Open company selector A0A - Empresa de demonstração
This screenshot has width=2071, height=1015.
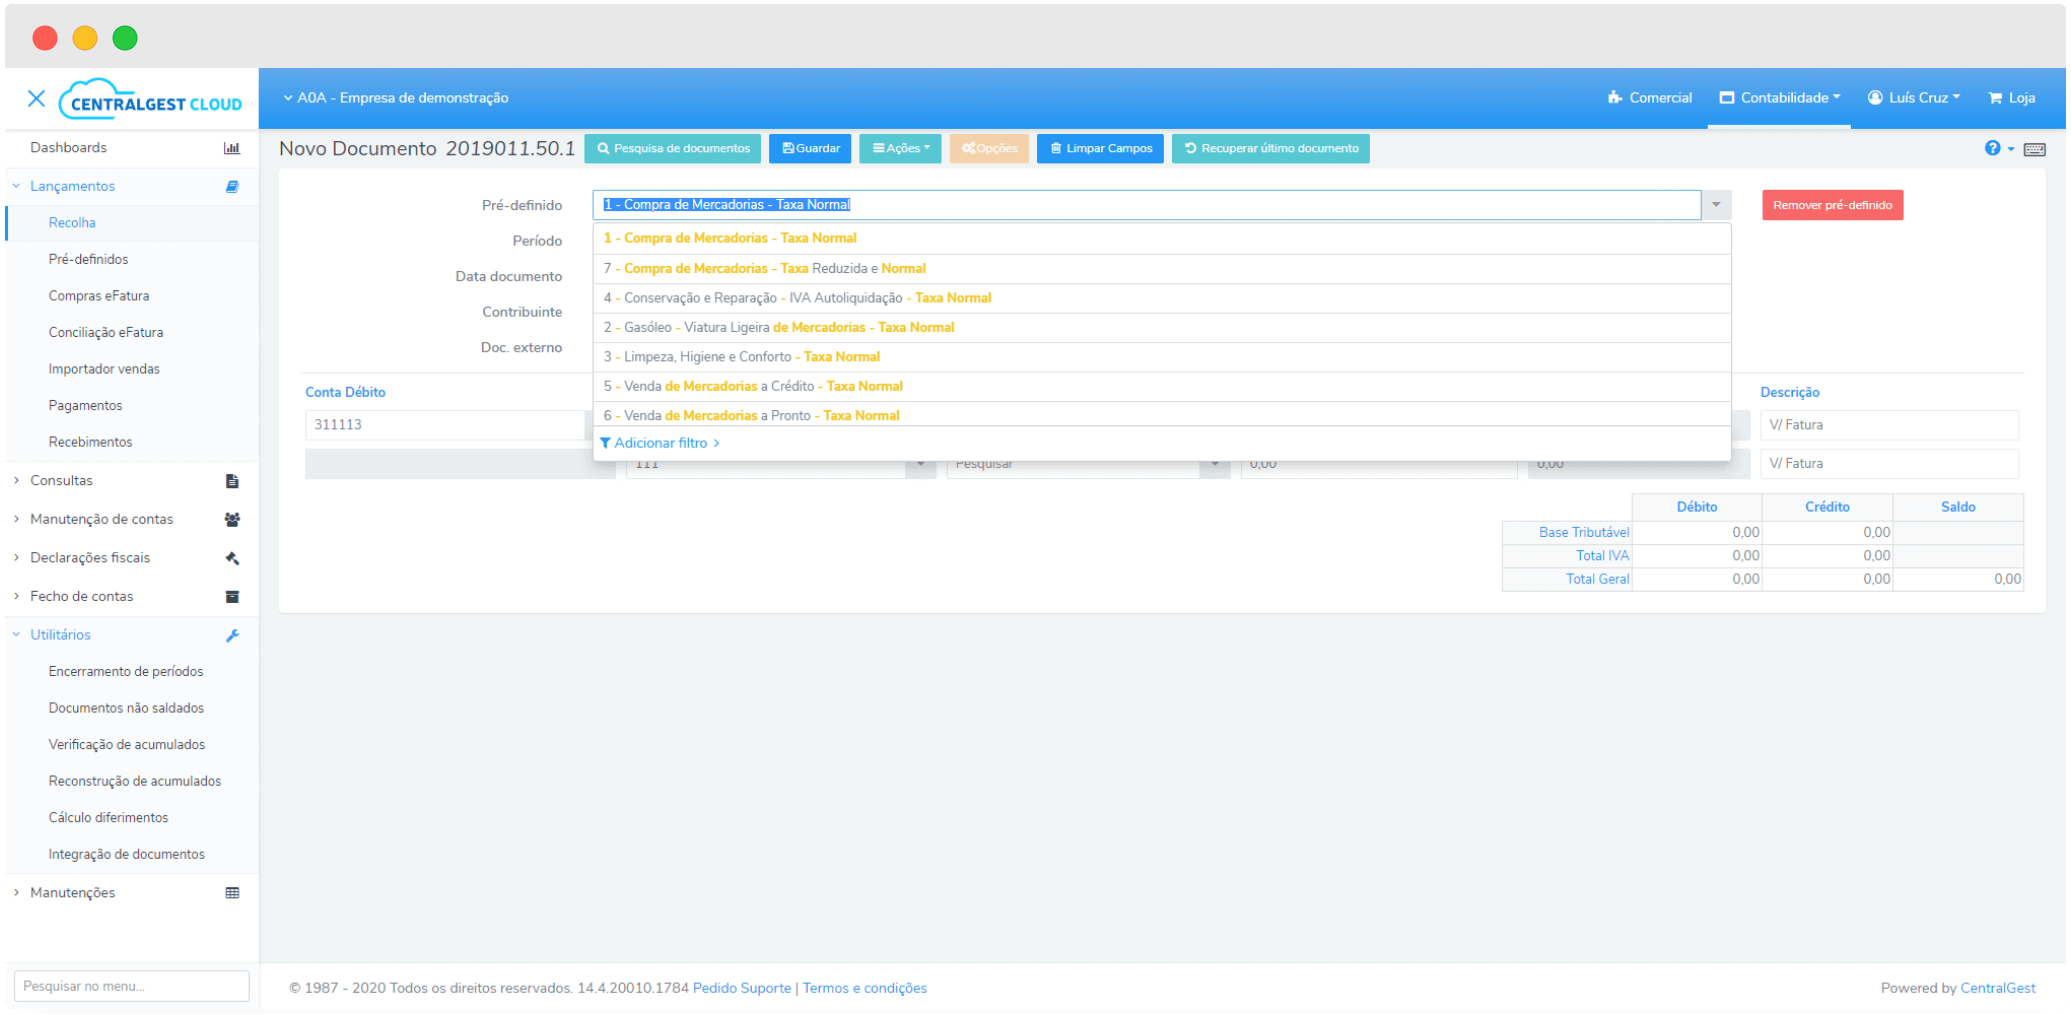click(x=395, y=98)
